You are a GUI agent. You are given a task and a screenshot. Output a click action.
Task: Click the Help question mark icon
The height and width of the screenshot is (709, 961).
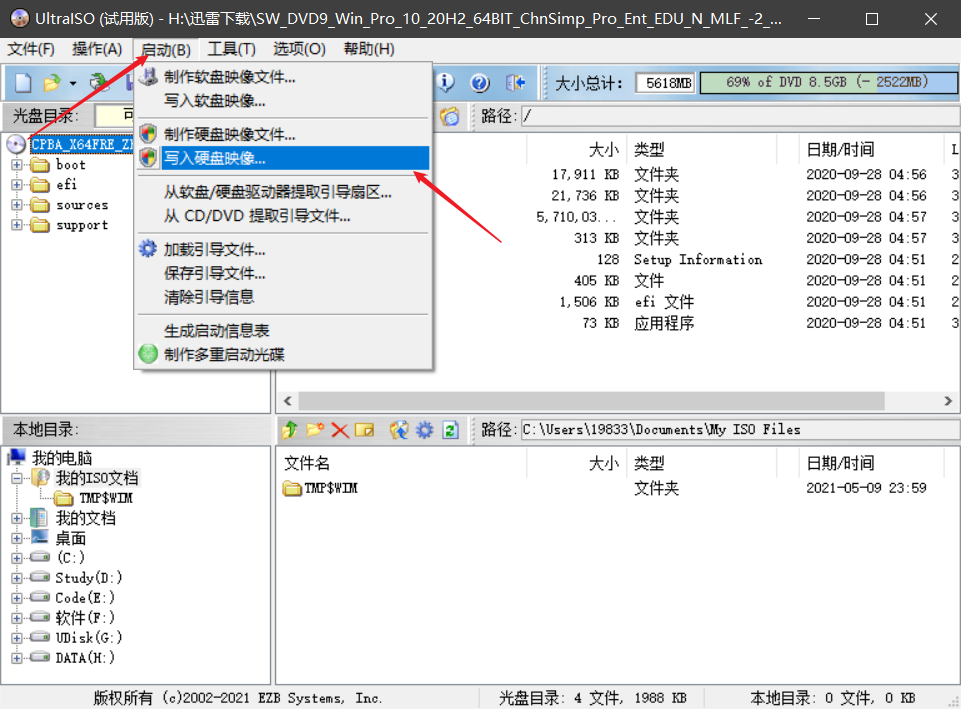point(480,82)
